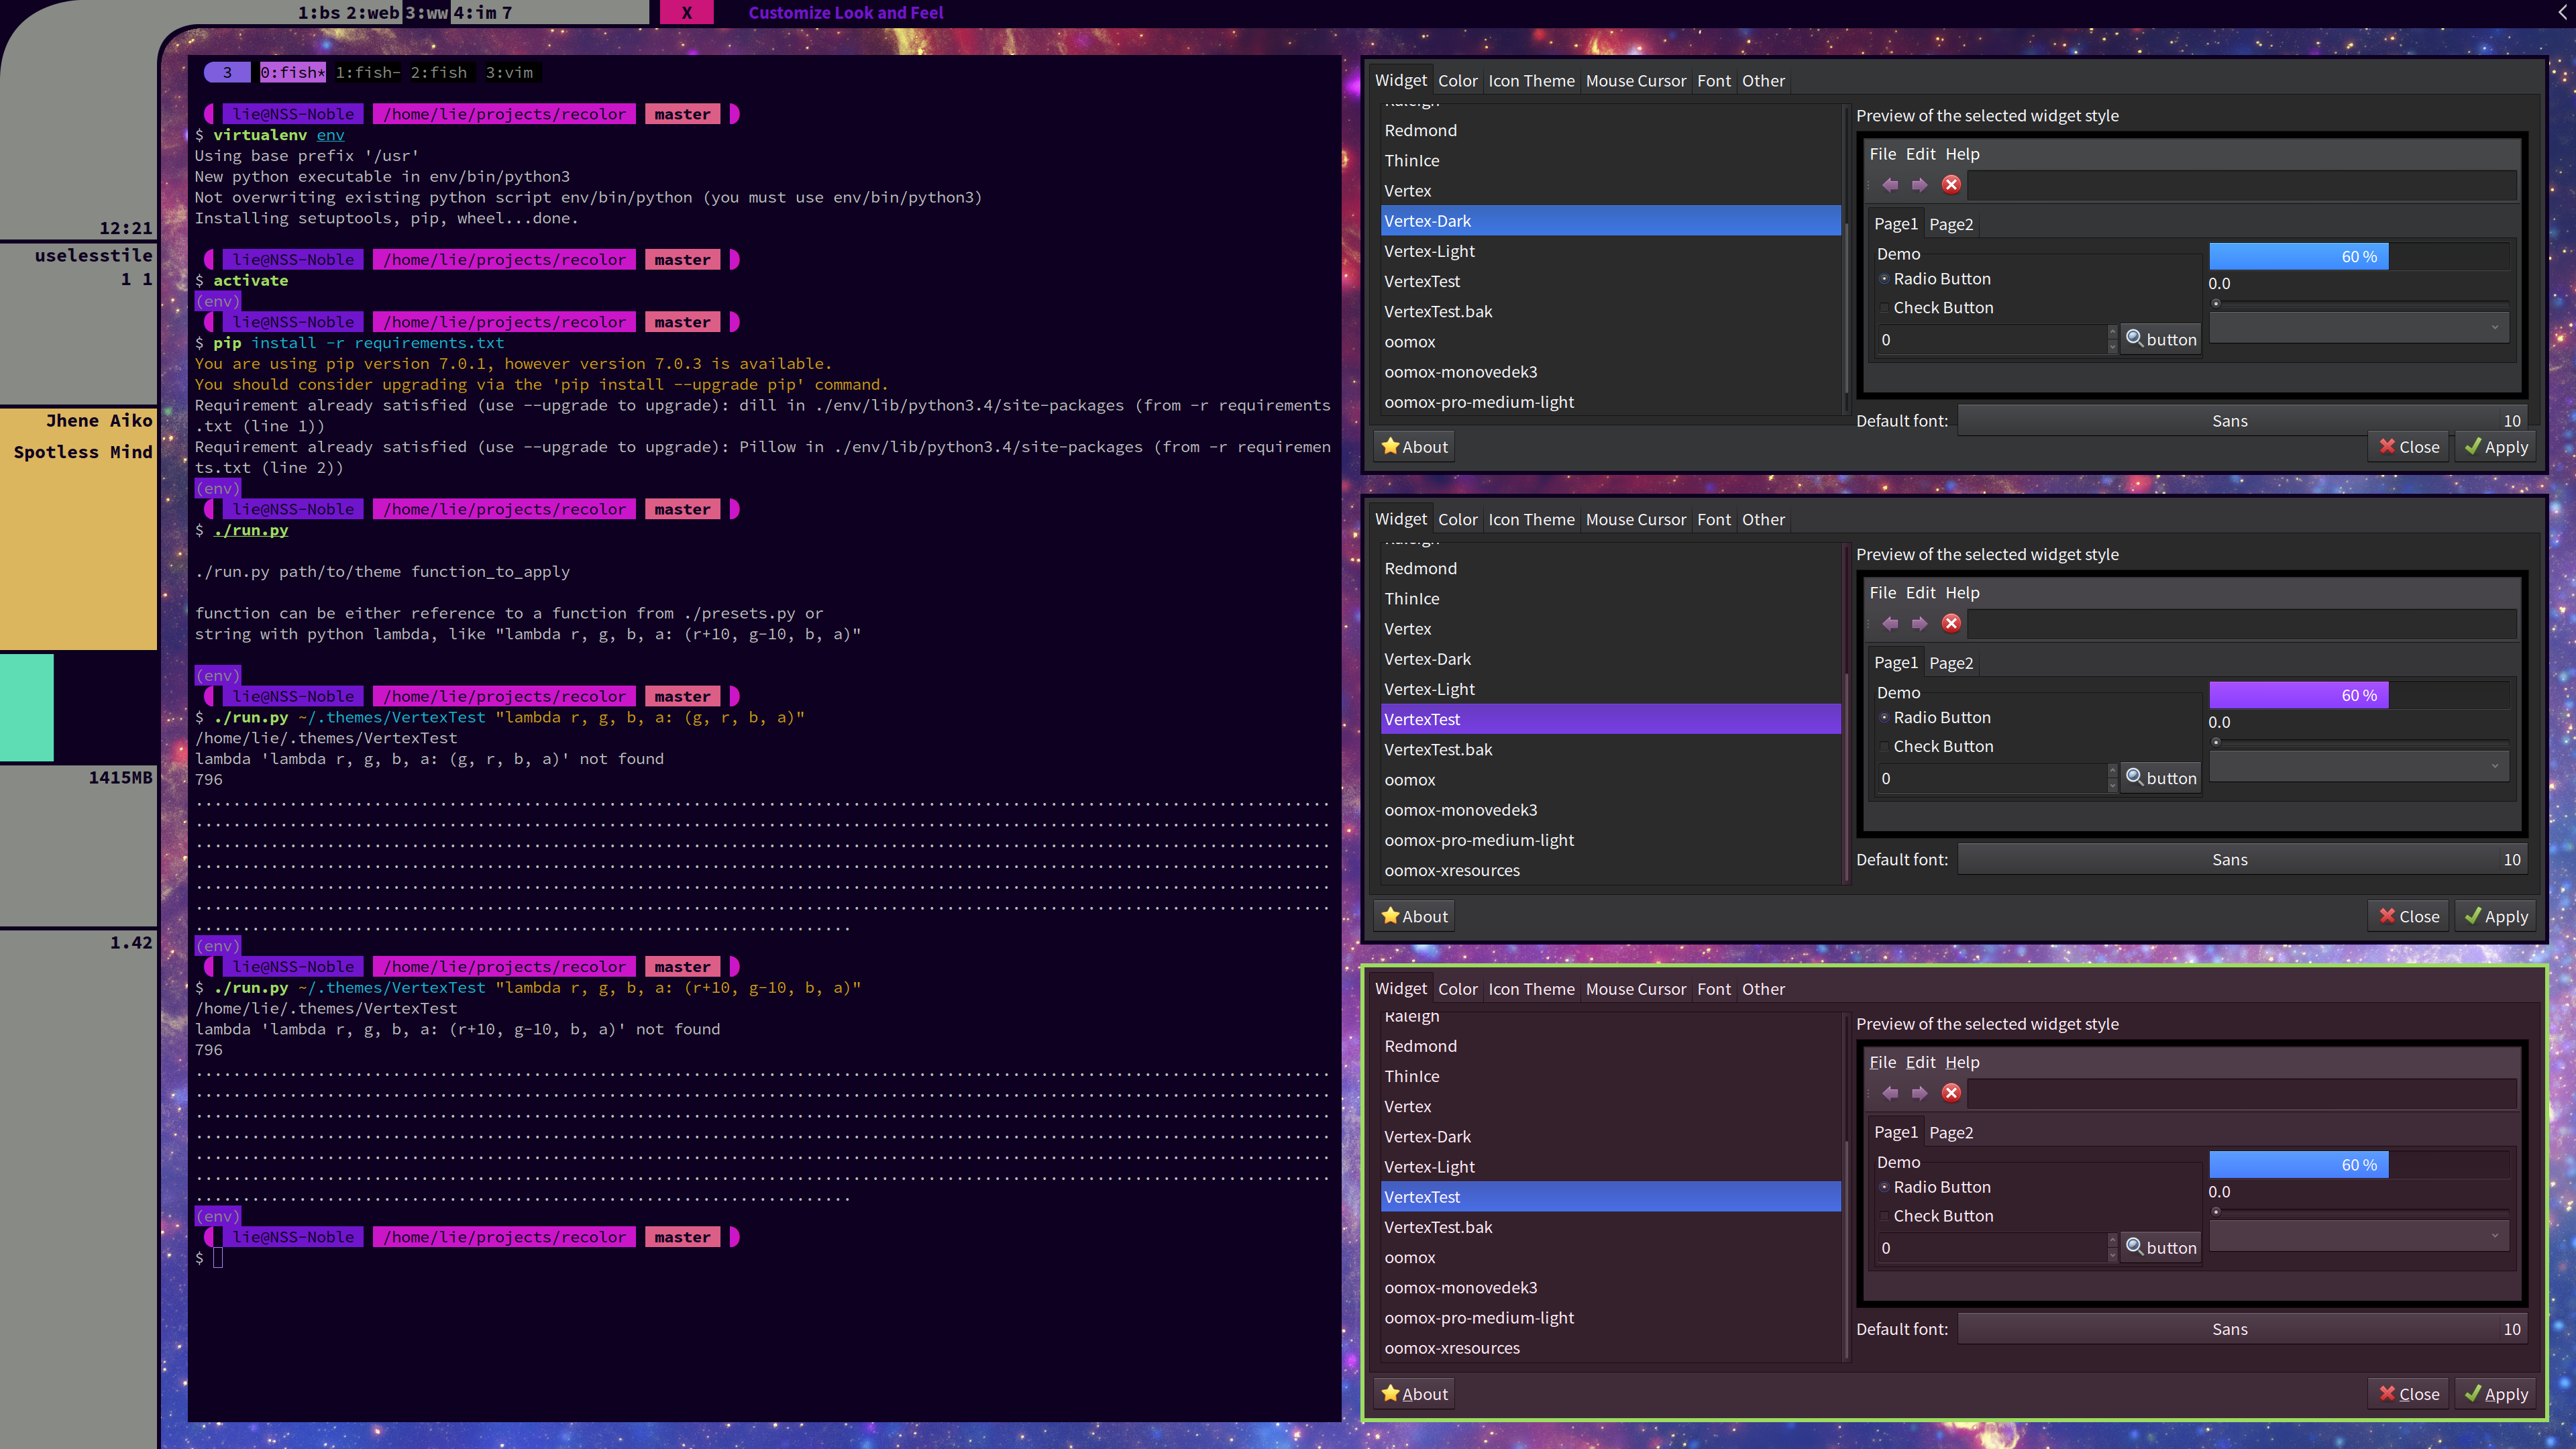The height and width of the screenshot is (1449, 2576).
Task: Click forward arrow icon in middle window preview
Action: [x=1919, y=624]
